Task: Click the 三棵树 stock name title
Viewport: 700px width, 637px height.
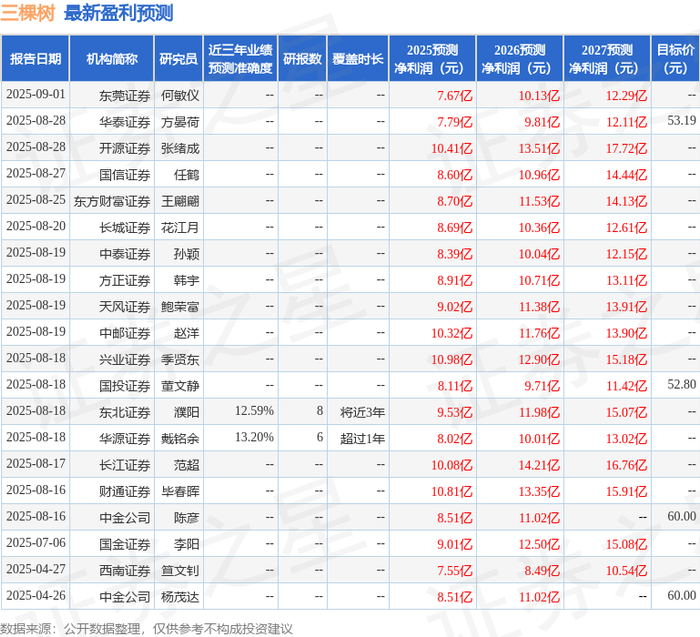Action: [28, 13]
